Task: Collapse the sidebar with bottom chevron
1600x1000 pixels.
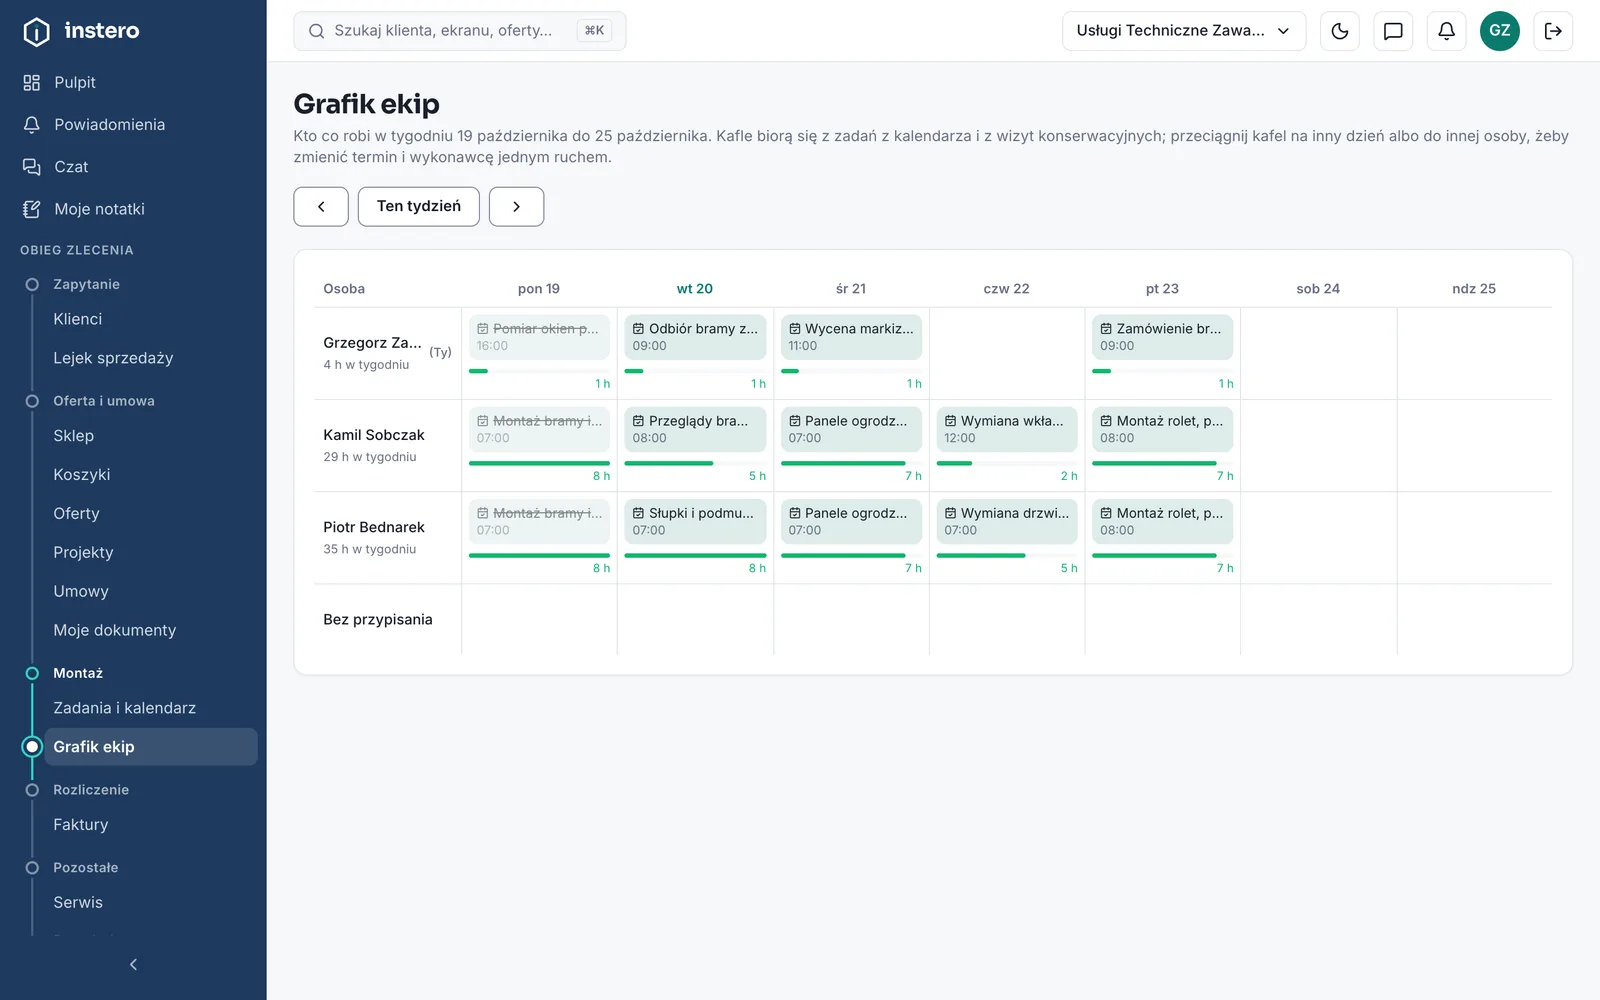Action: click(x=133, y=964)
